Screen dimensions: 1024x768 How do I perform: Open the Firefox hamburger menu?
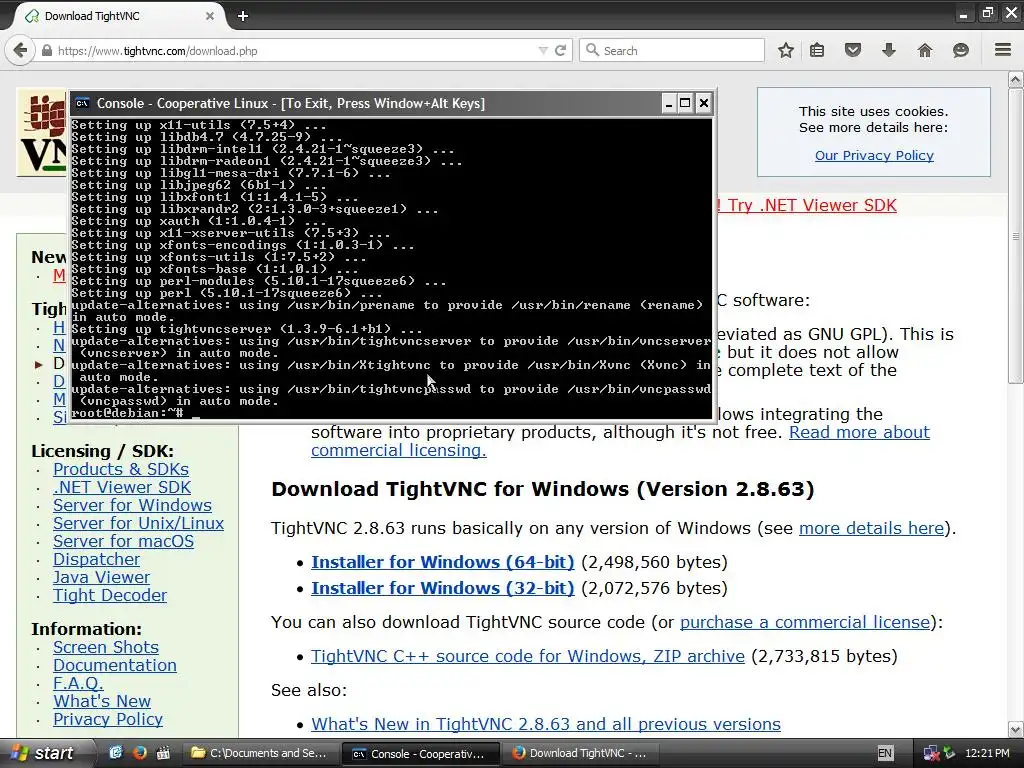click(x=1003, y=50)
